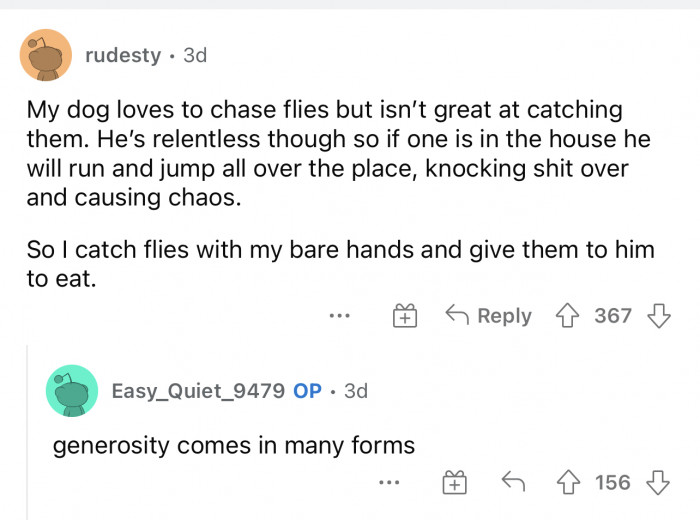
Task: Click the "generosity comes in many forms" text
Action: click(233, 444)
